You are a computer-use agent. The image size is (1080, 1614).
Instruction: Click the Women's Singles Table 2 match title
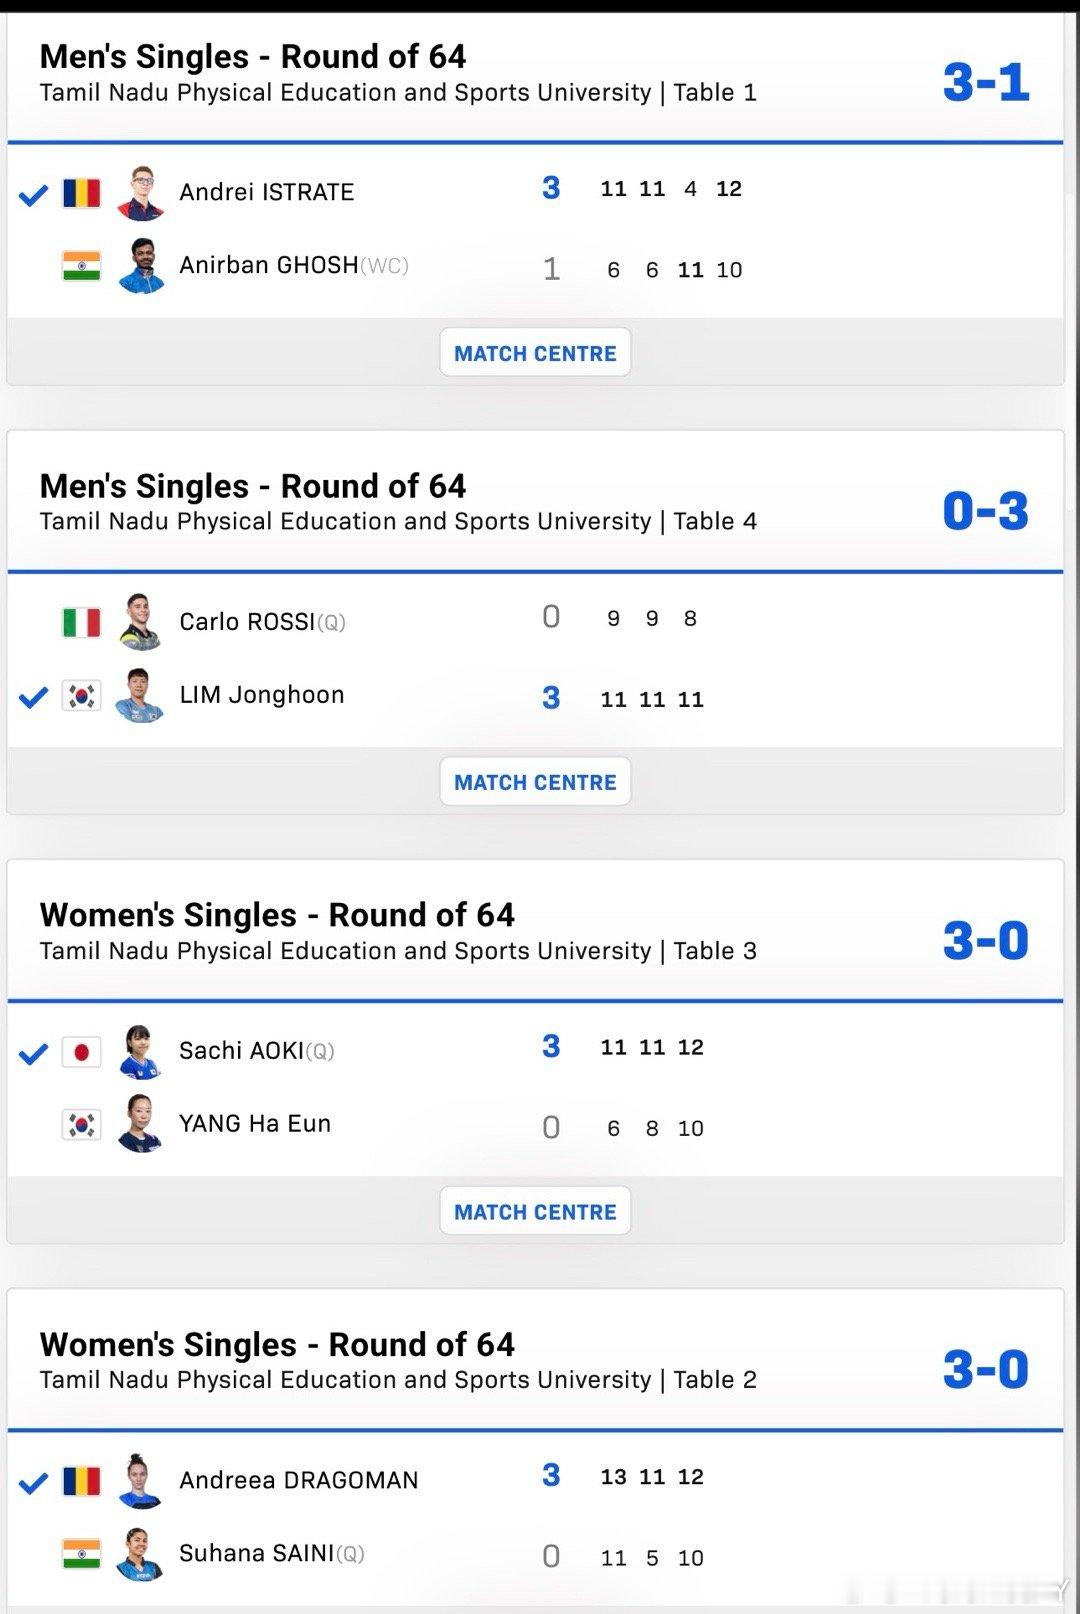(x=277, y=1344)
